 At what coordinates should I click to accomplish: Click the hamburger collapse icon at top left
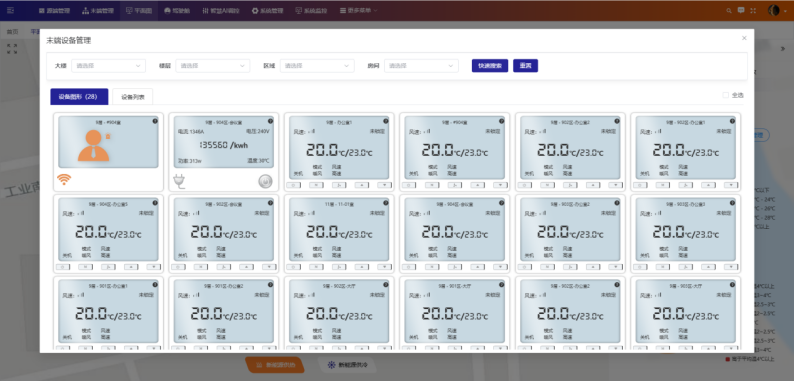[11, 11]
